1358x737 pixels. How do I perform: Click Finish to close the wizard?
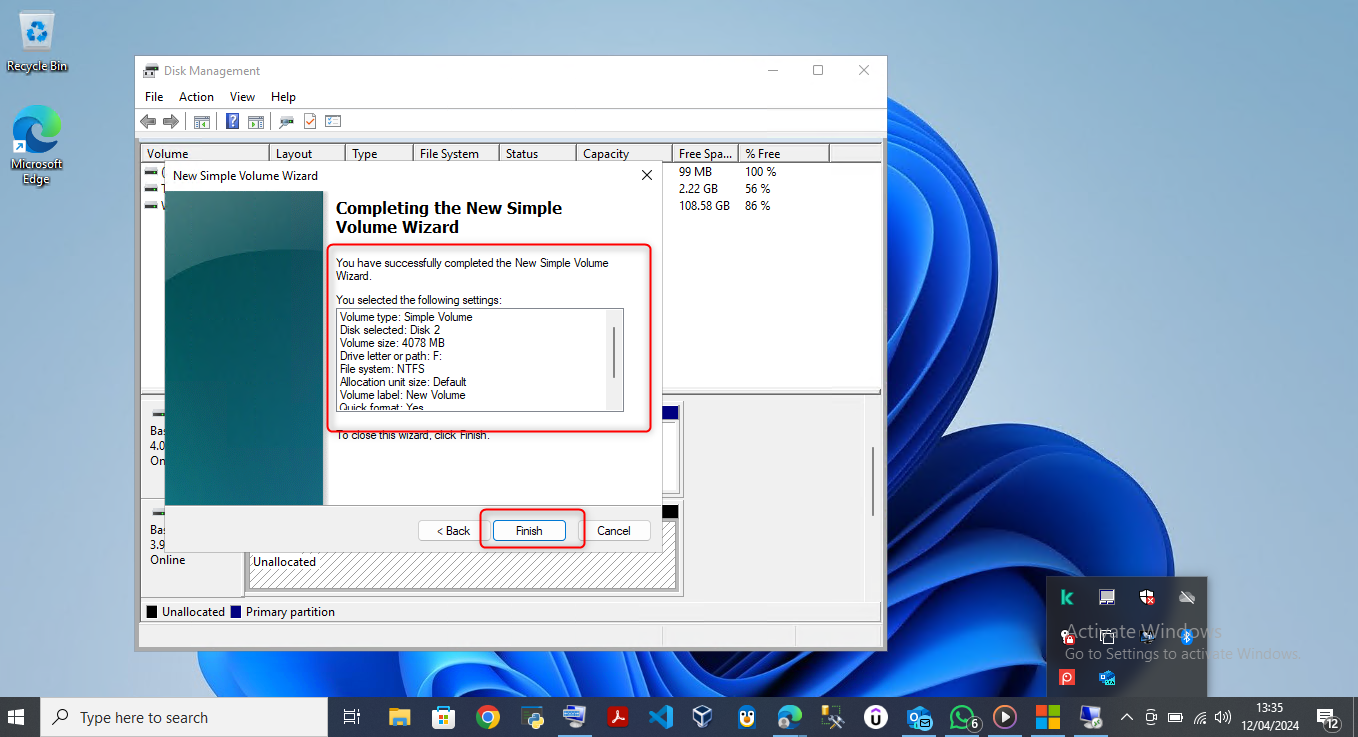(x=529, y=531)
